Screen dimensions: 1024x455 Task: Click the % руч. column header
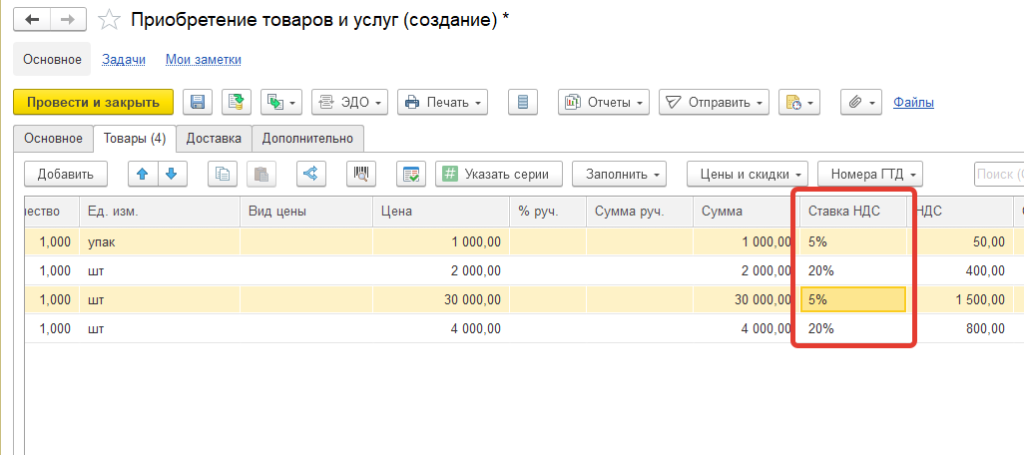tap(548, 212)
